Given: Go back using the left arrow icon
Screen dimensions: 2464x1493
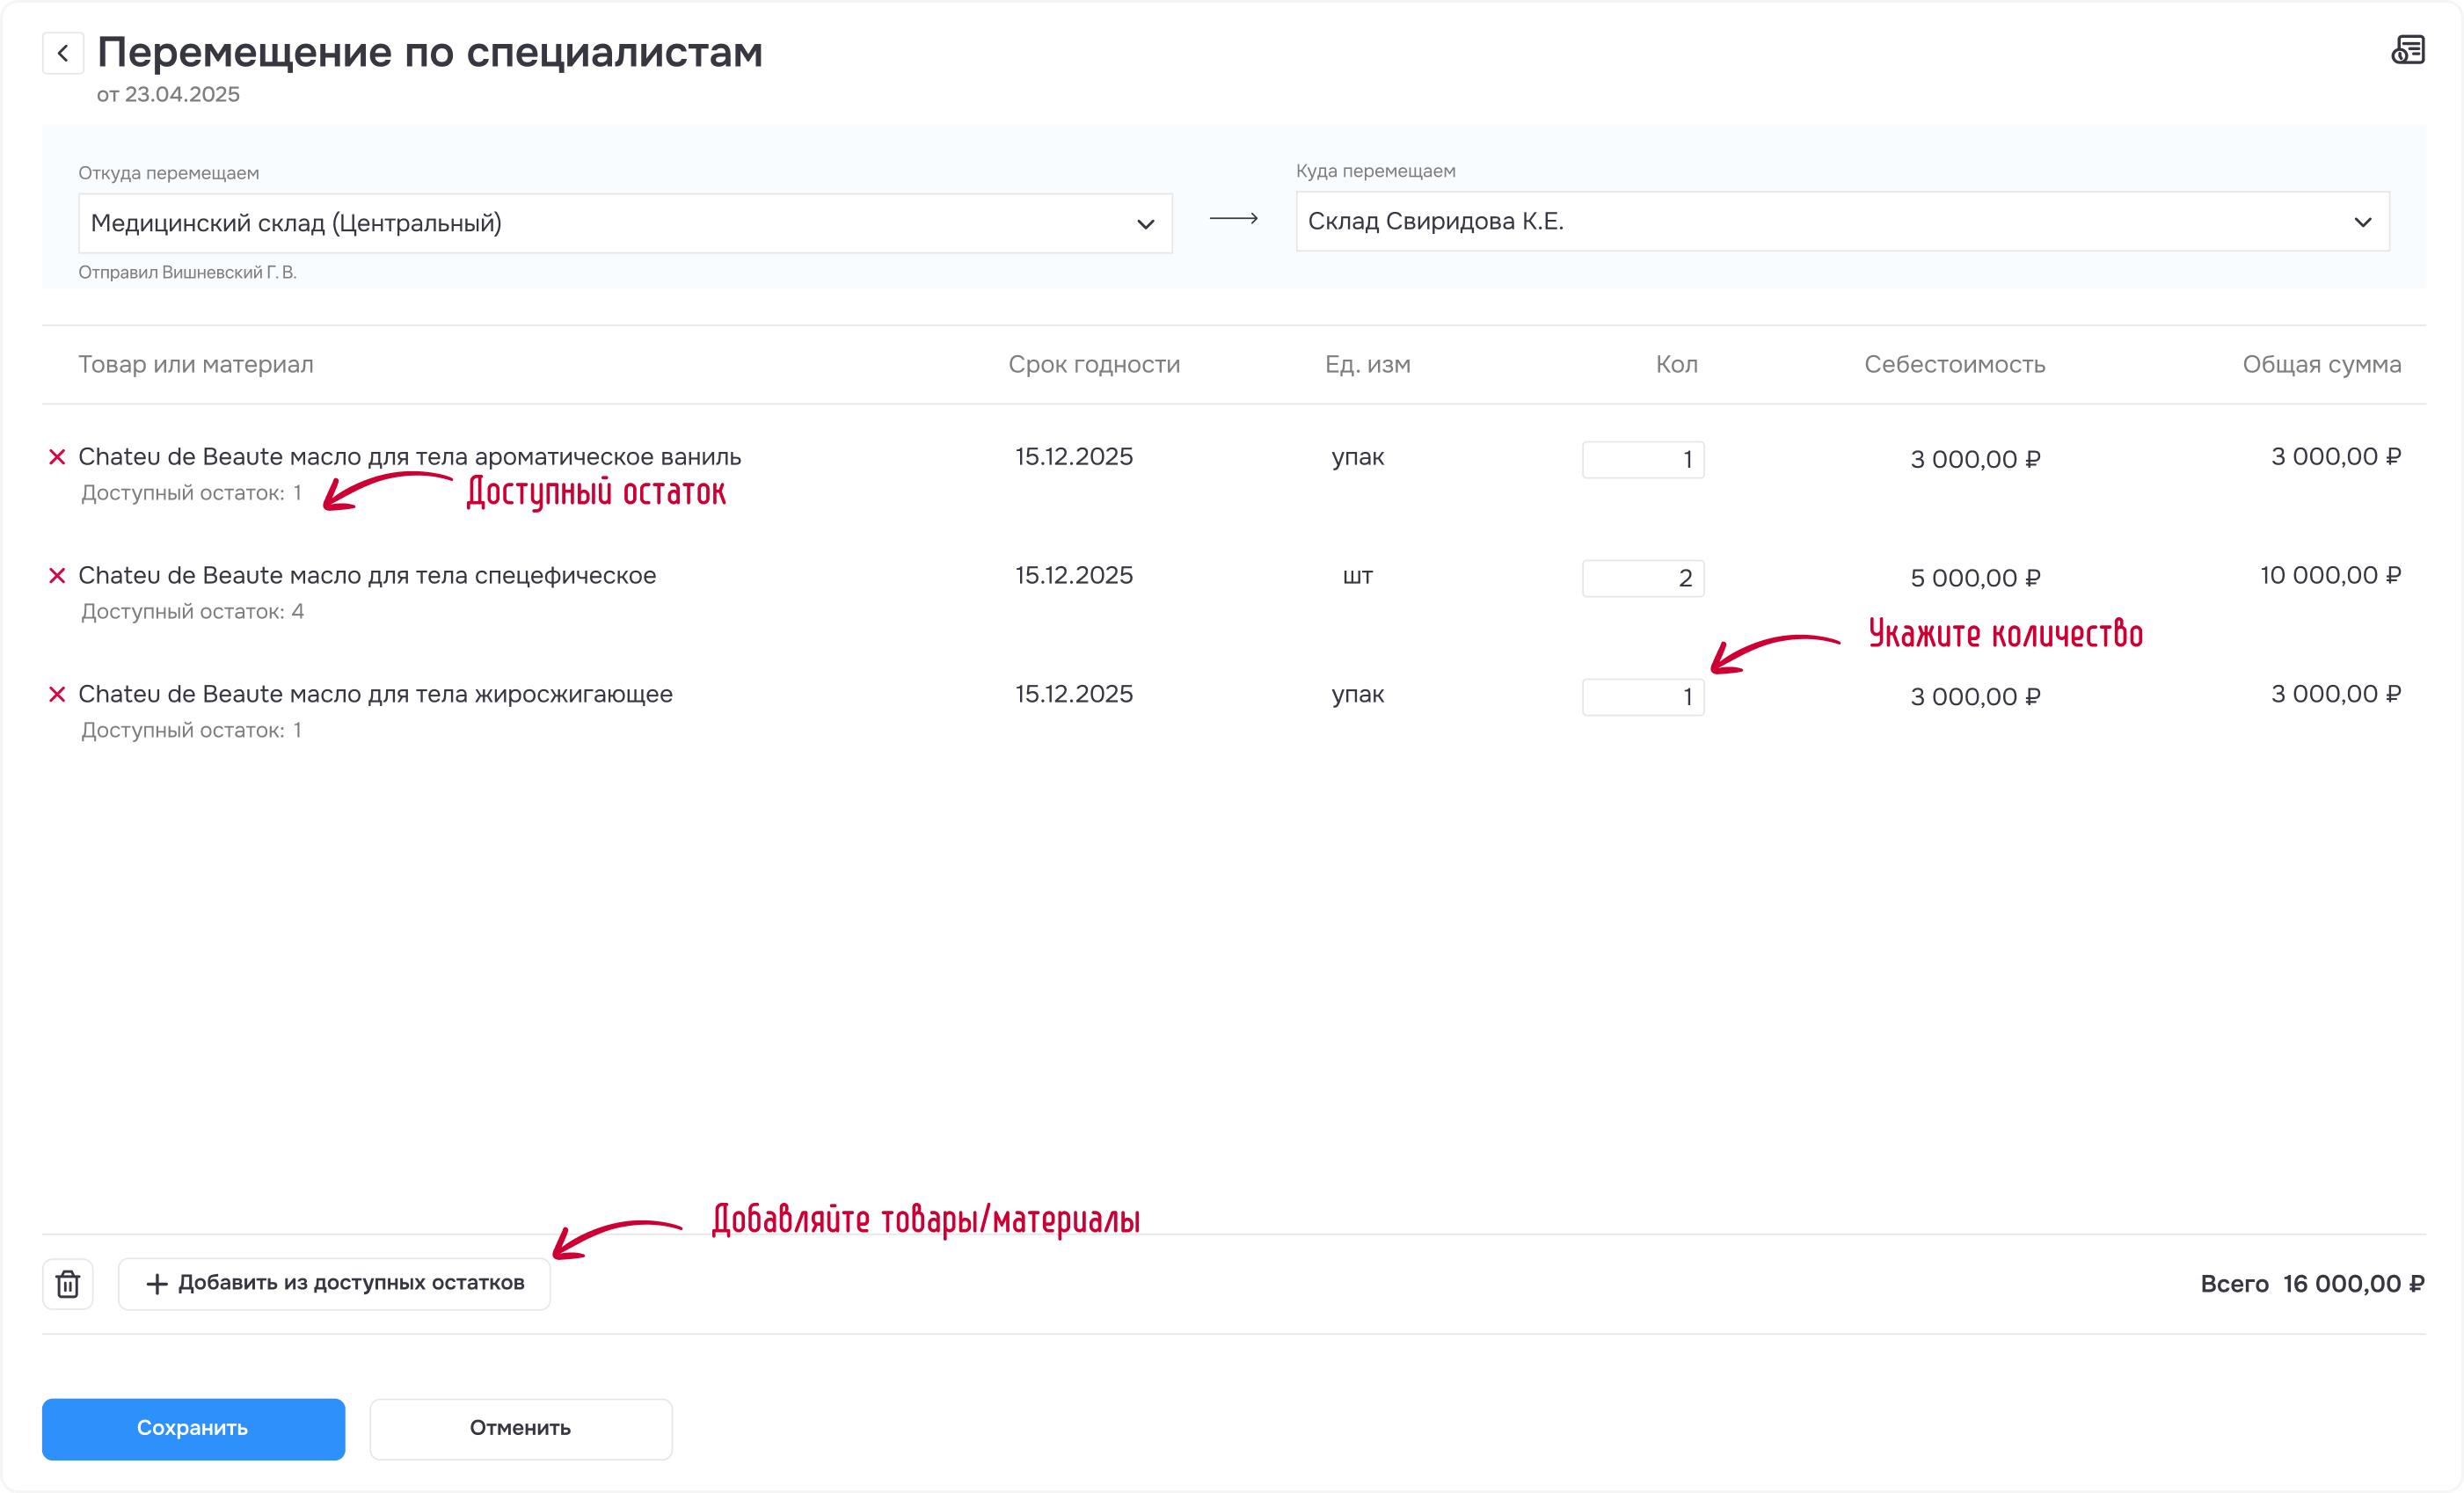Looking at the screenshot, I should (63, 53).
